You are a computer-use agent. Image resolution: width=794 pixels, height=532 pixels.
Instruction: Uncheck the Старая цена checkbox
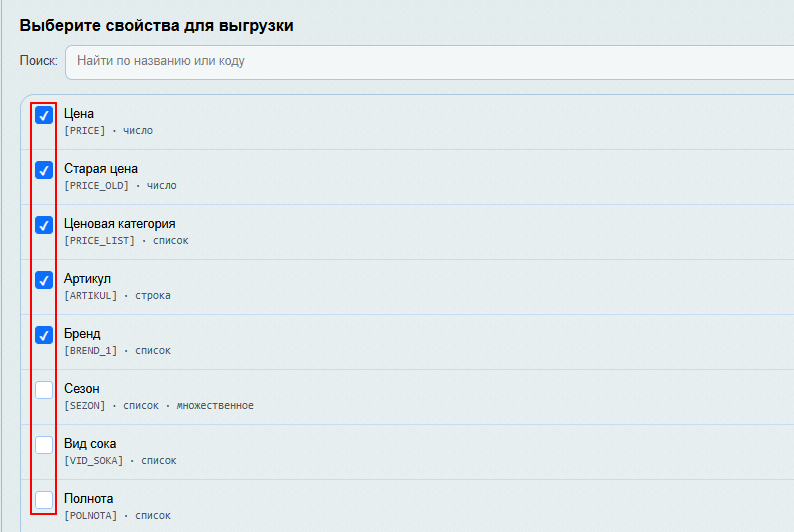pyautogui.click(x=44, y=170)
